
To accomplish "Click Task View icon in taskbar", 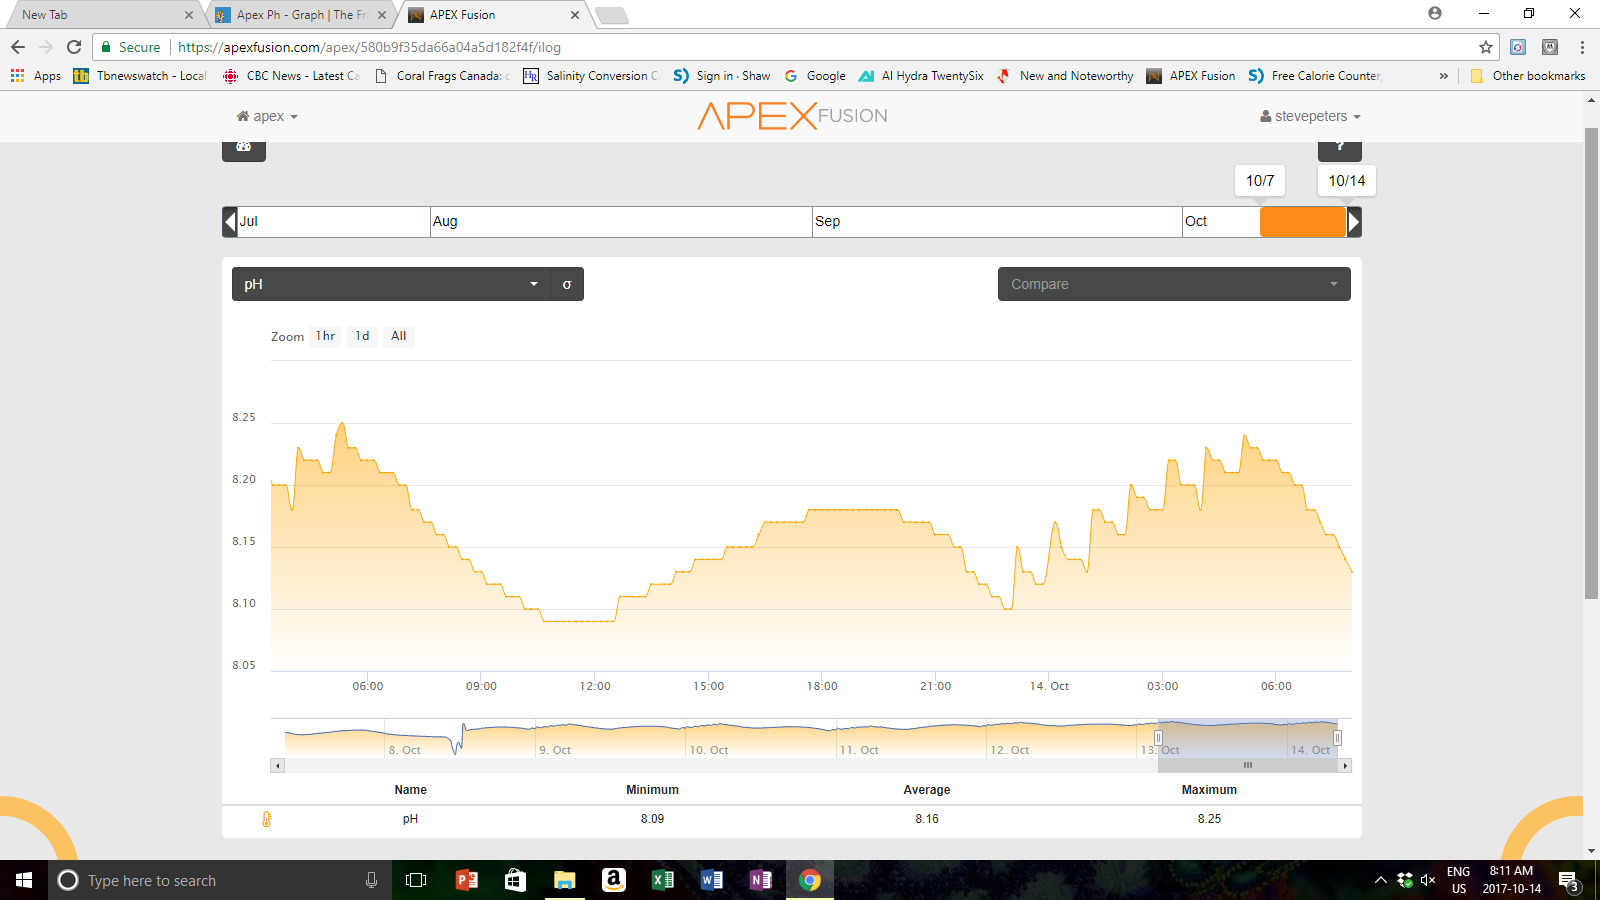I will coord(416,880).
